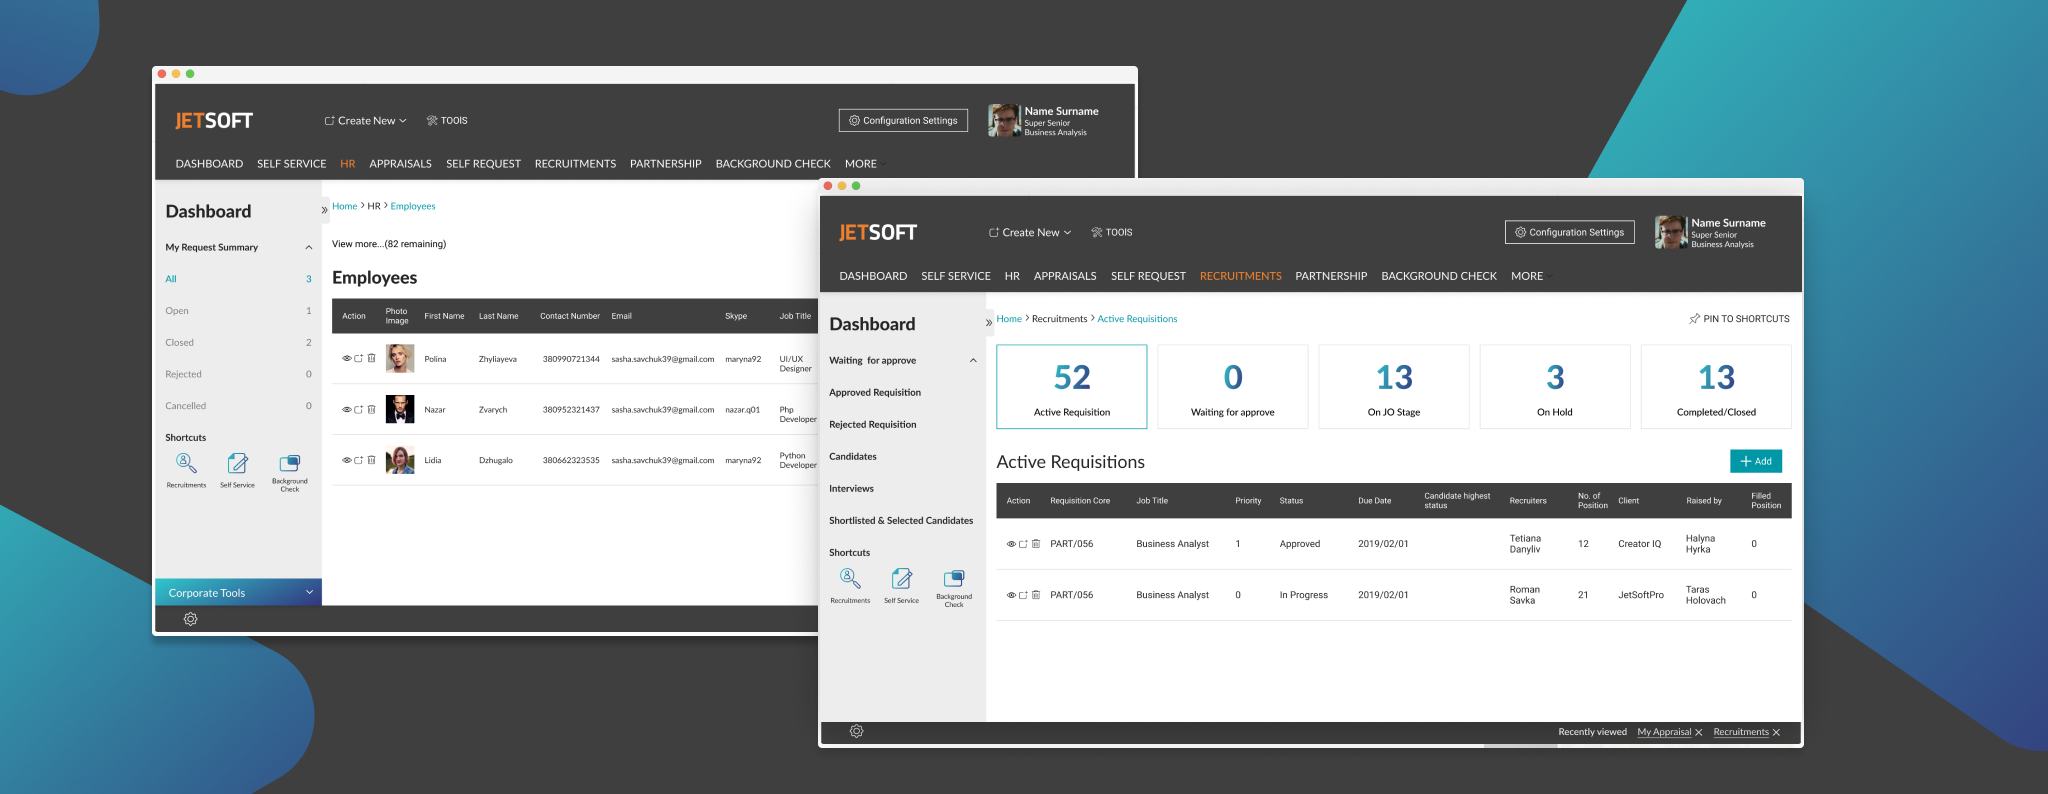Select the 0 Waiting for approve card
Image resolution: width=2048 pixels, height=794 pixels.
1233,387
